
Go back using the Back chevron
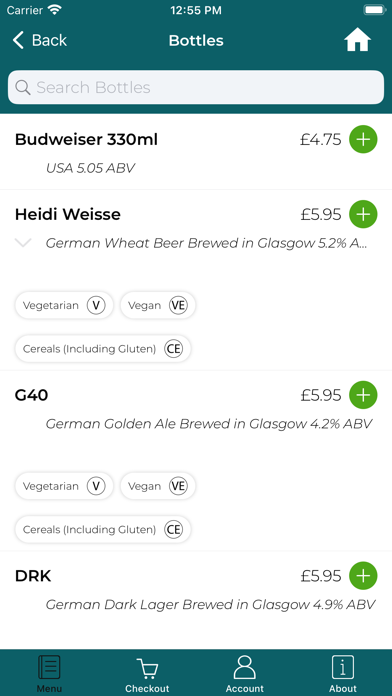[x=40, y=40]
